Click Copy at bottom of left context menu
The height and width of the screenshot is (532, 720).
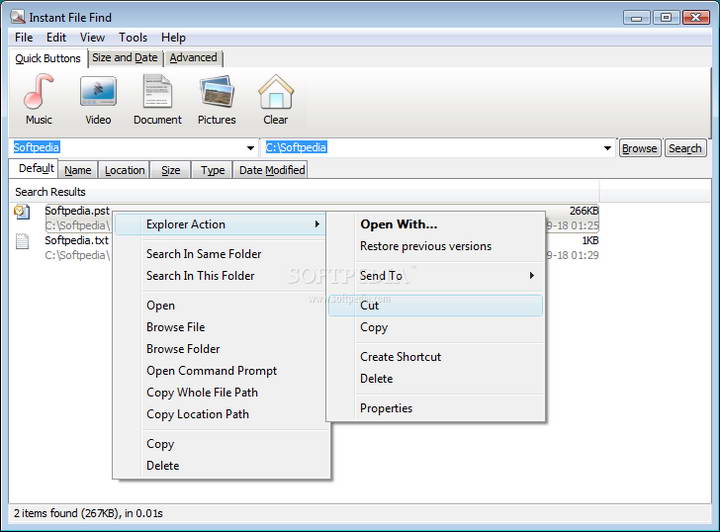pyautogui.click(x=160, y=444)
